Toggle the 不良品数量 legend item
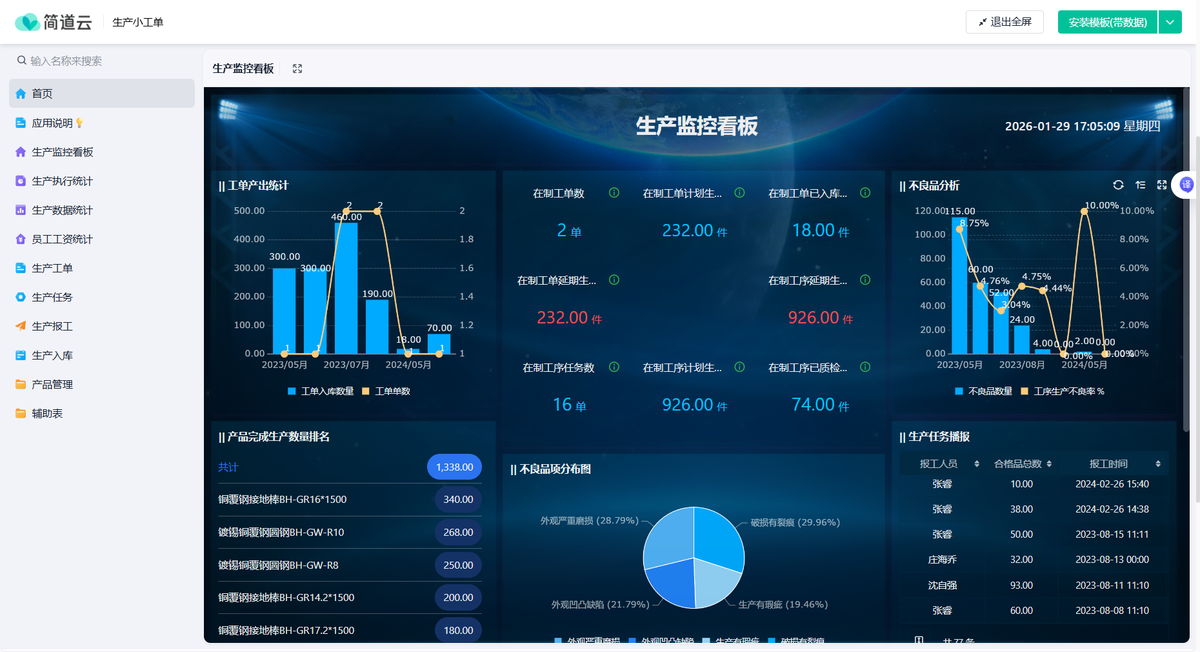 point(983,391)
